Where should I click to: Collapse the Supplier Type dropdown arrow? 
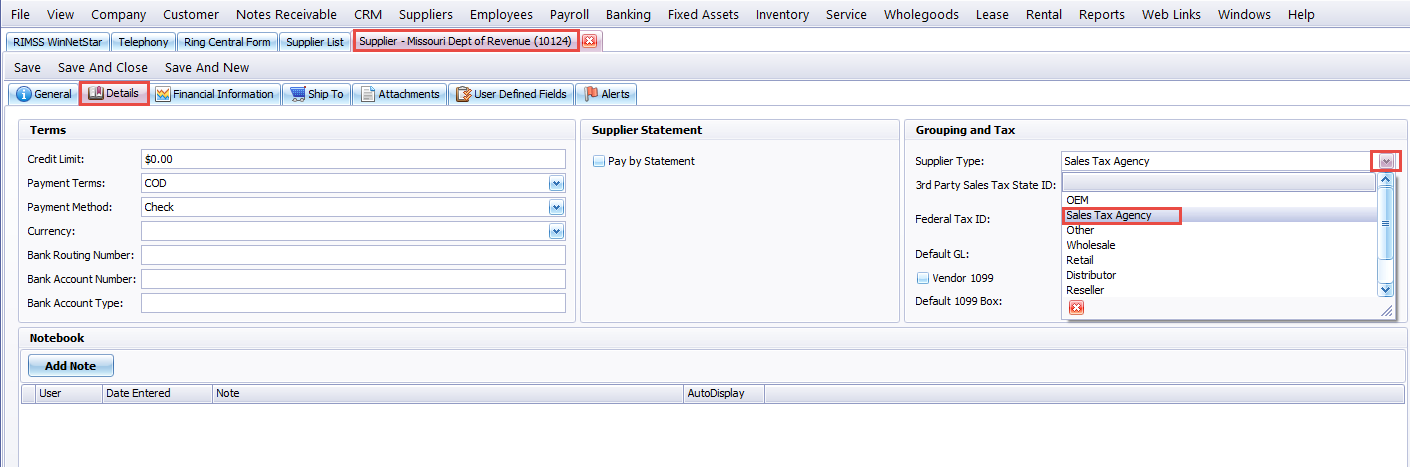click(1386, 161)
